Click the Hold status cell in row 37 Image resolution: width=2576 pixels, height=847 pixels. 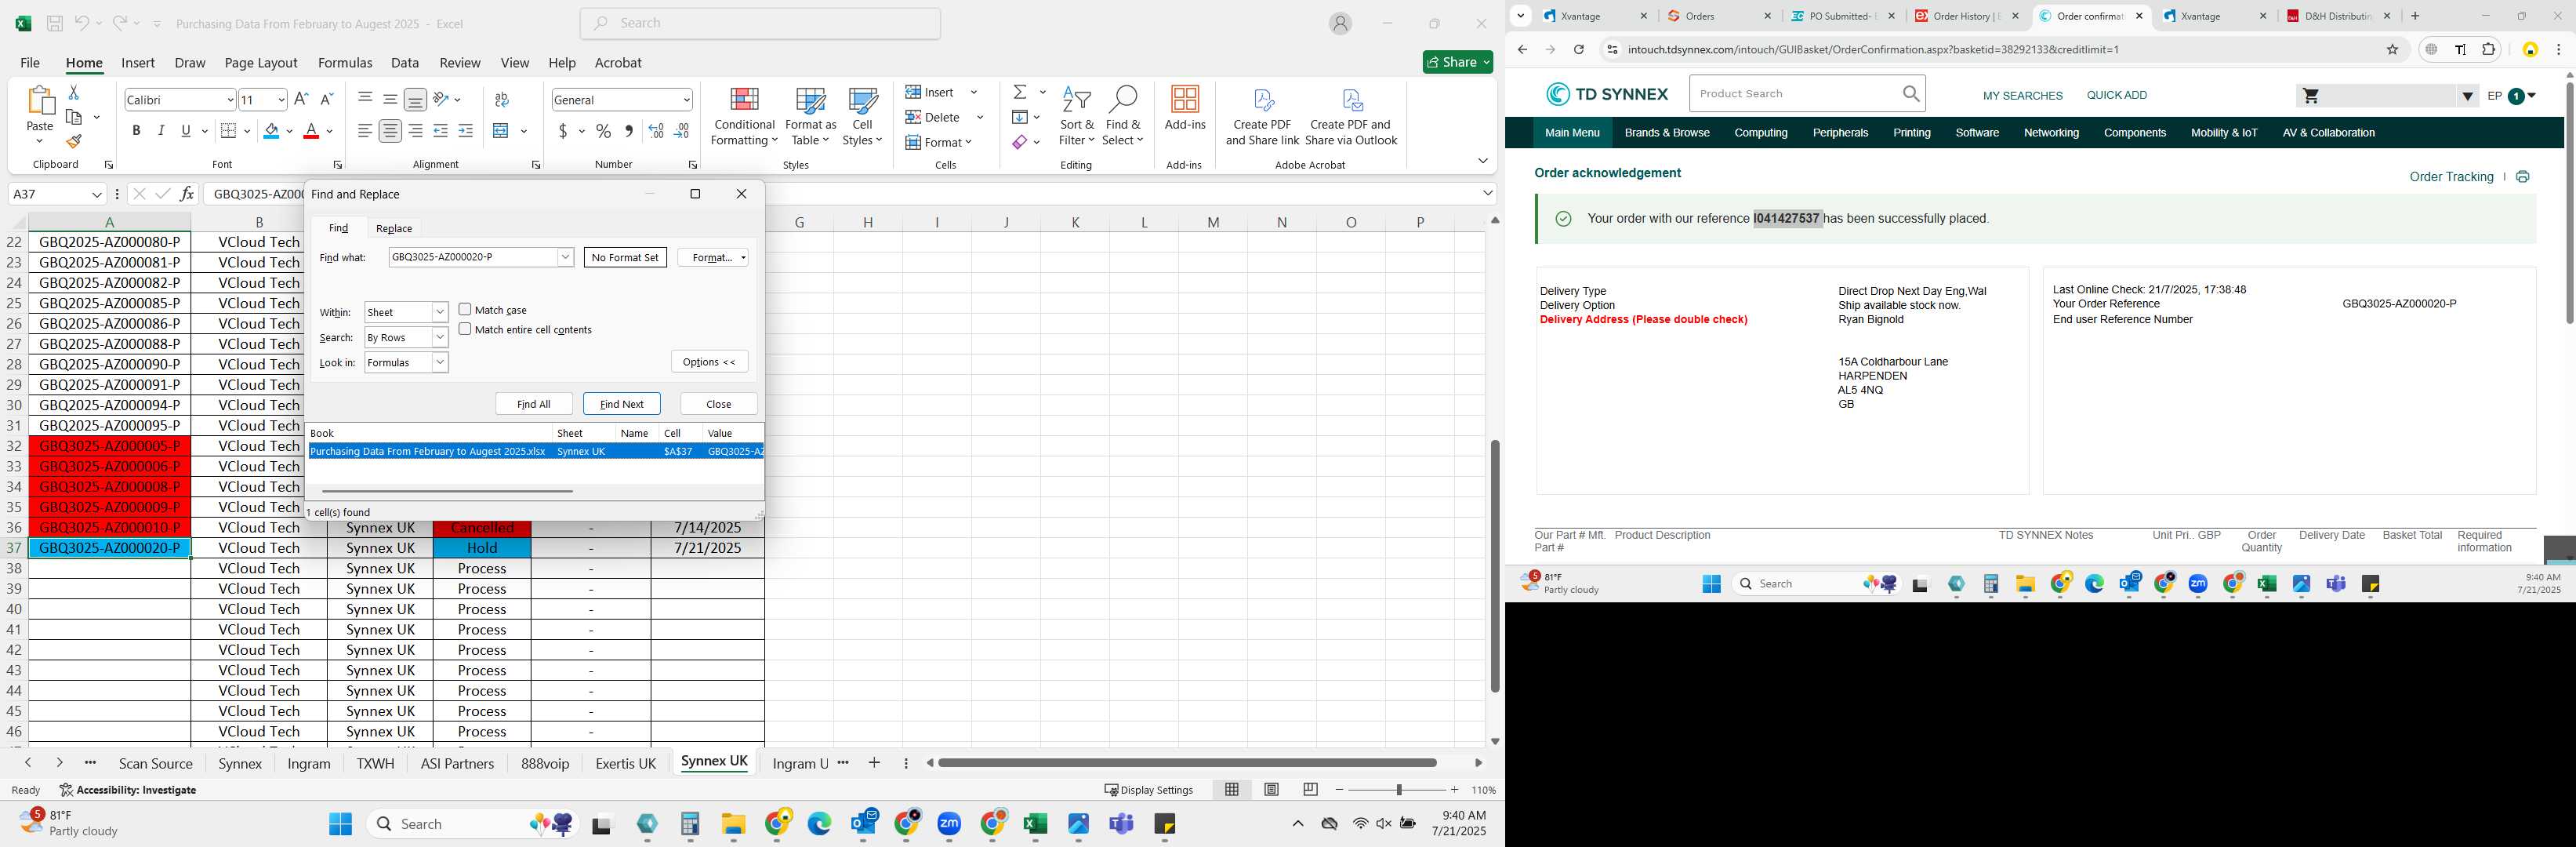[x=482, y=548]
